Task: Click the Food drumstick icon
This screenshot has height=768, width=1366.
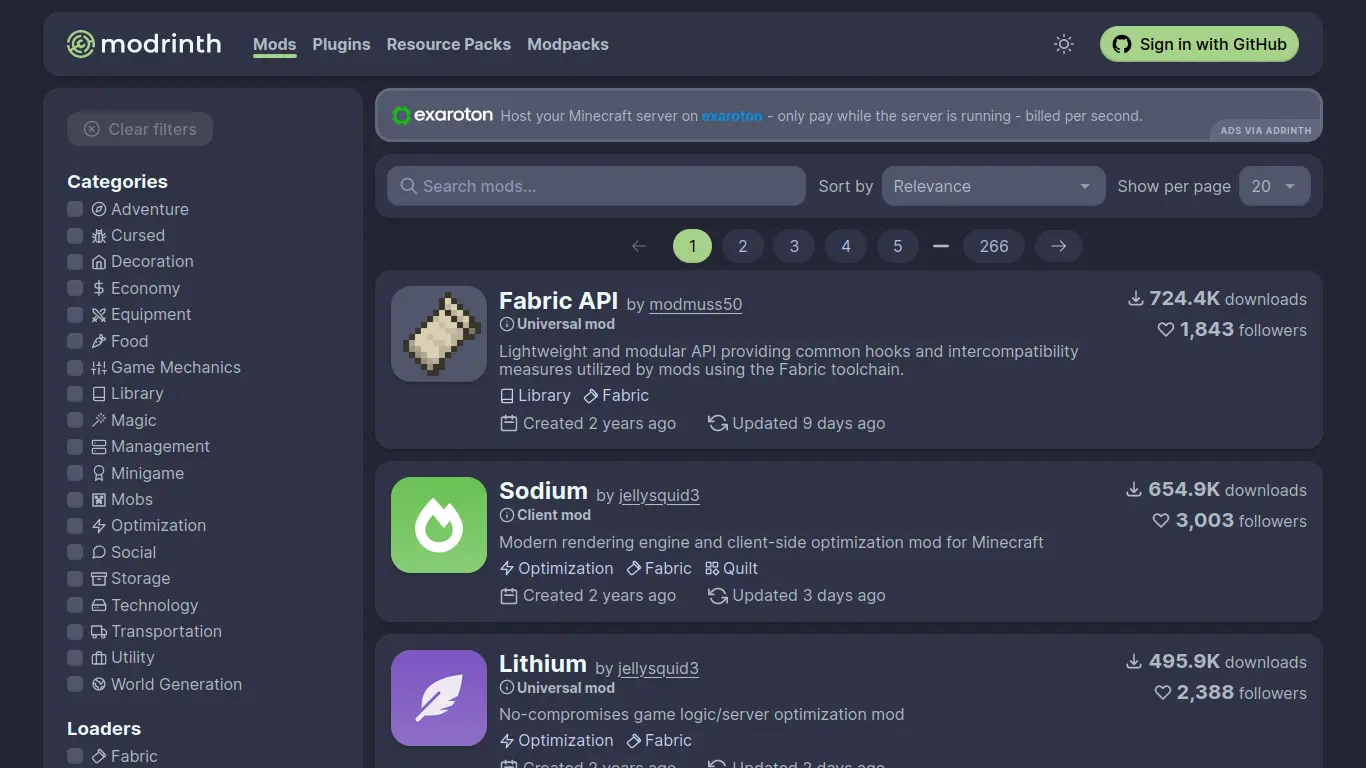Action: (x=99, y=341)
